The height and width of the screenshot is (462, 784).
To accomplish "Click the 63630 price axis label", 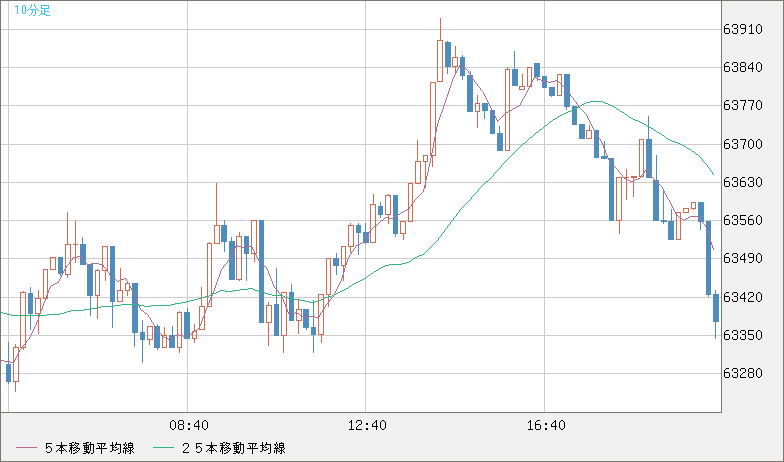I will pos(743,182).
